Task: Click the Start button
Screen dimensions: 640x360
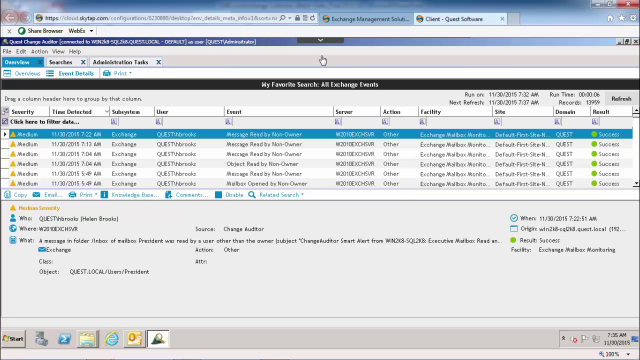Action: (13, 339)
